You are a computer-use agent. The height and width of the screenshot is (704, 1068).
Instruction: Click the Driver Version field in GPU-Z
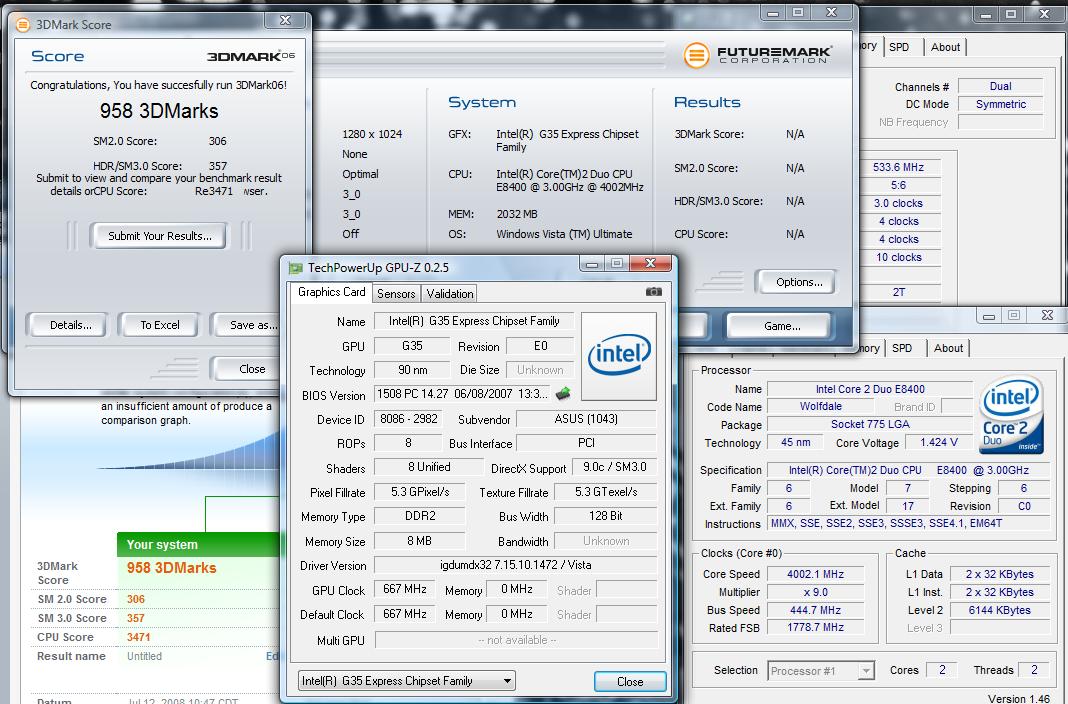[516, 564]
